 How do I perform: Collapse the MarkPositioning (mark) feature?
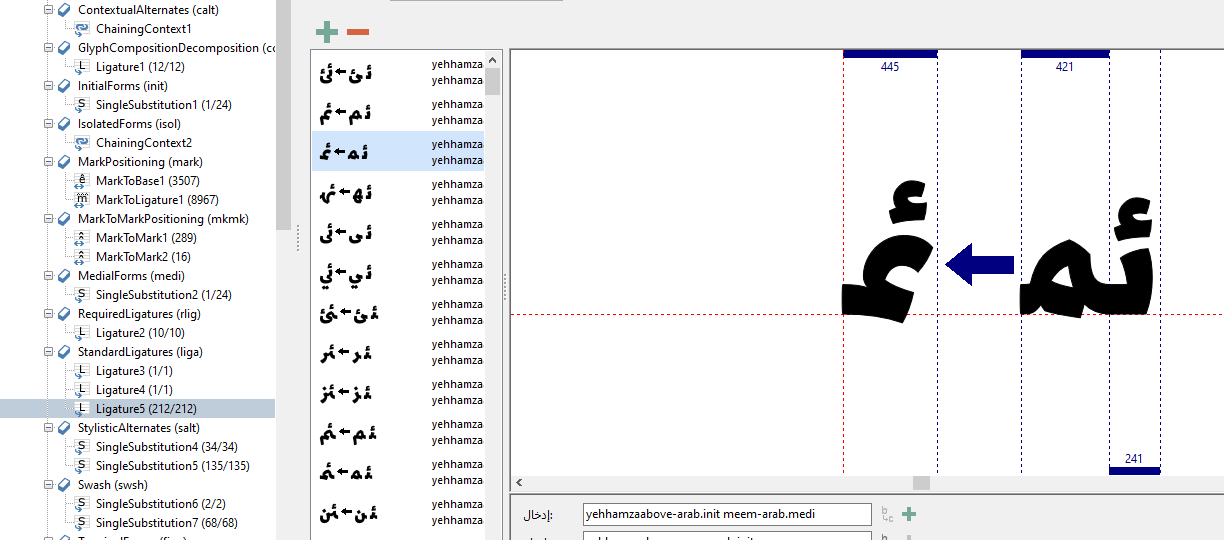click(50, 162)
